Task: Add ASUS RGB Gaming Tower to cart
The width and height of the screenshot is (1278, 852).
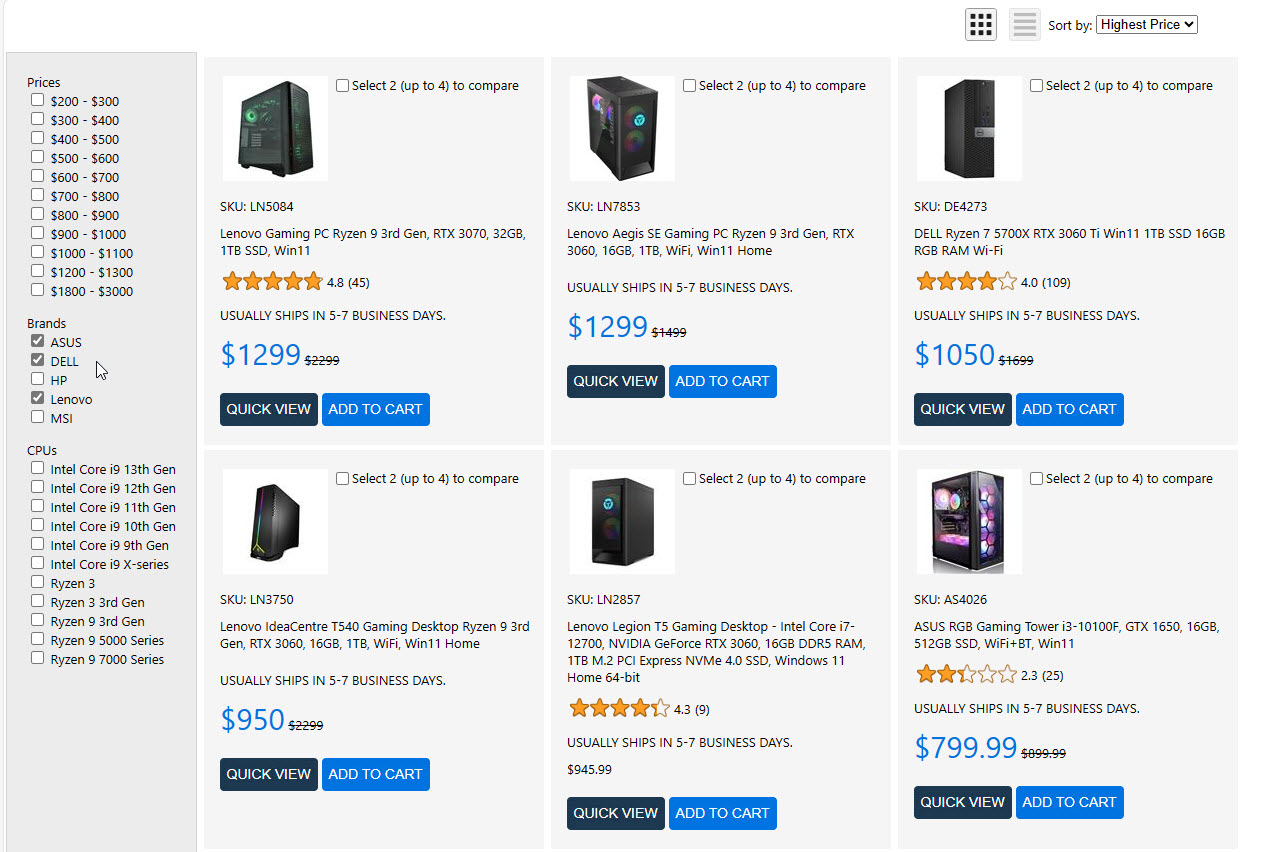Action: (1069, 802)
